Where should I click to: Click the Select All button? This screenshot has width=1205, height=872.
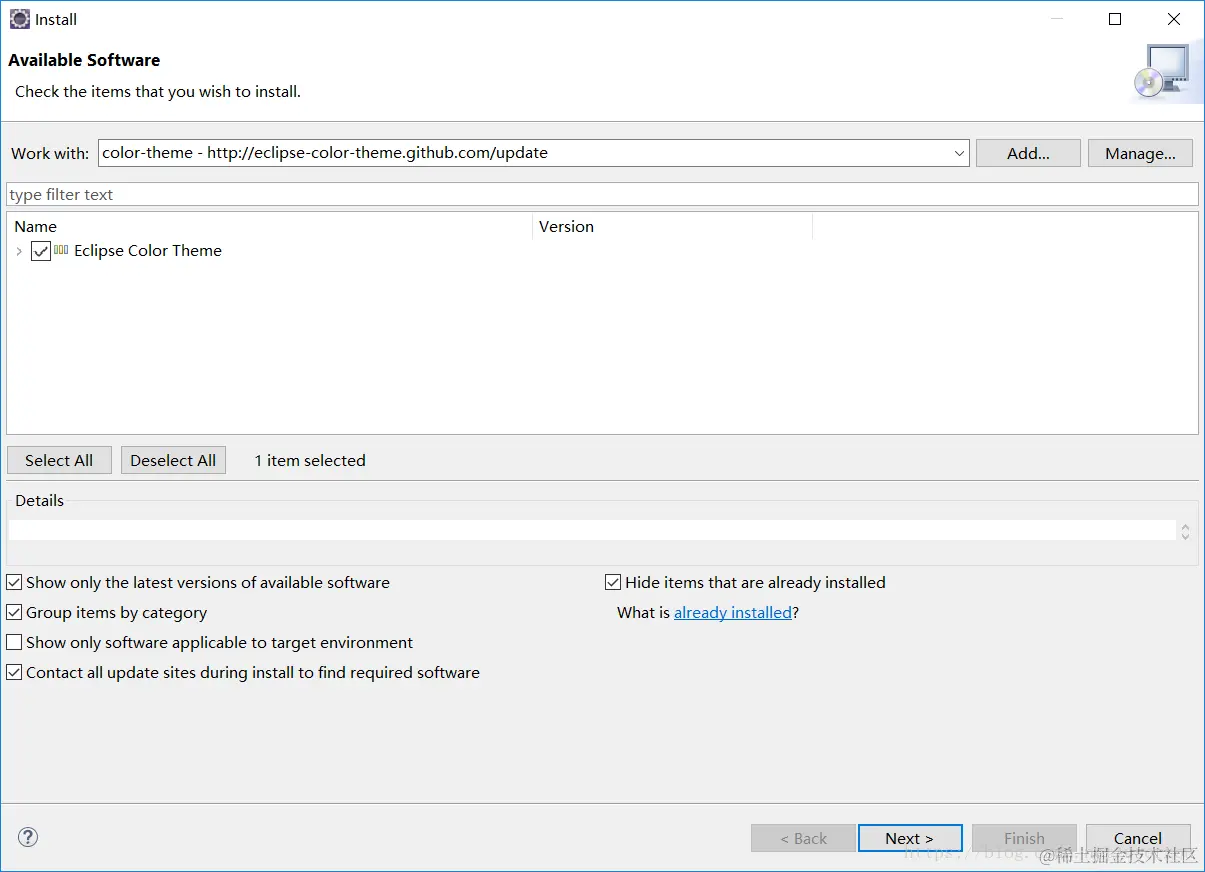(x=59, y=460)
